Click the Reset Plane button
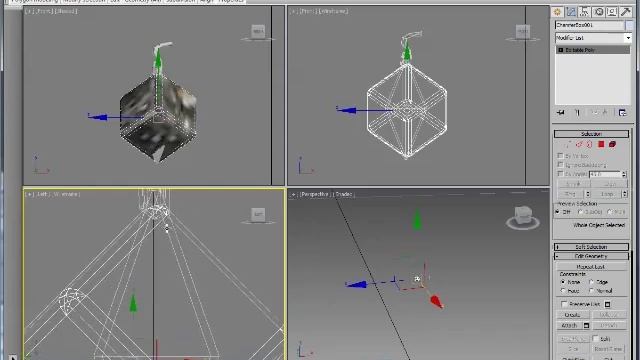Viewport: 640px width, 360px height. point(609,349)
